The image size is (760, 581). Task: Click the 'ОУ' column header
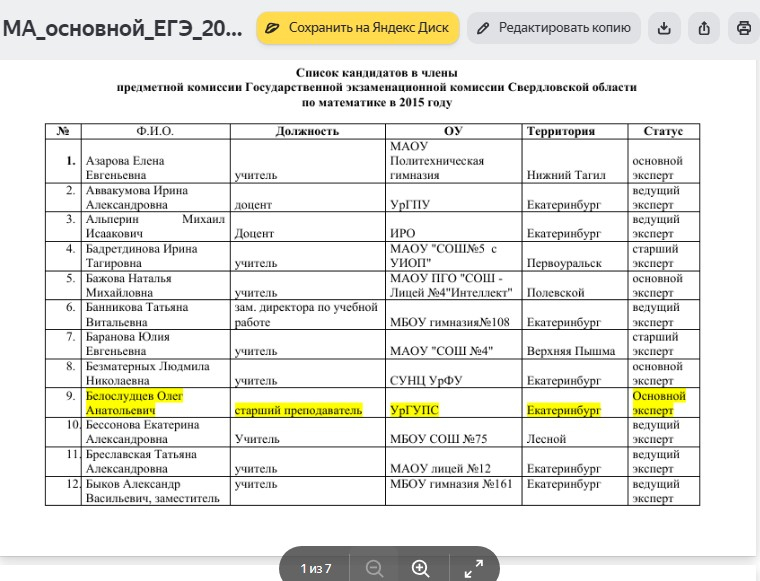453,131
